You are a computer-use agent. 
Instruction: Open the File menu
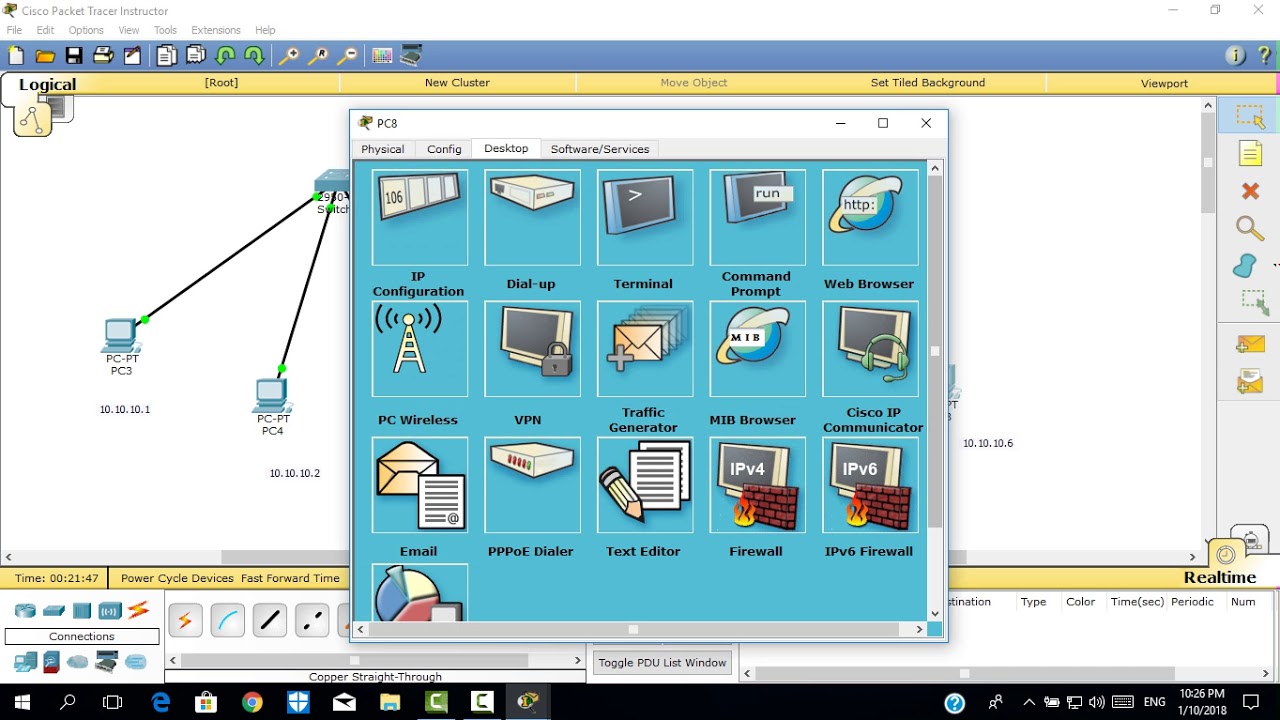[14, 30]
